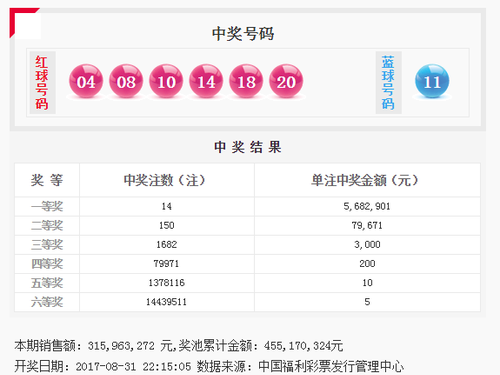The height and width of the screenshot is (375, 500).
Task: Click the 数据来源 label
Action: pos(221,366)
